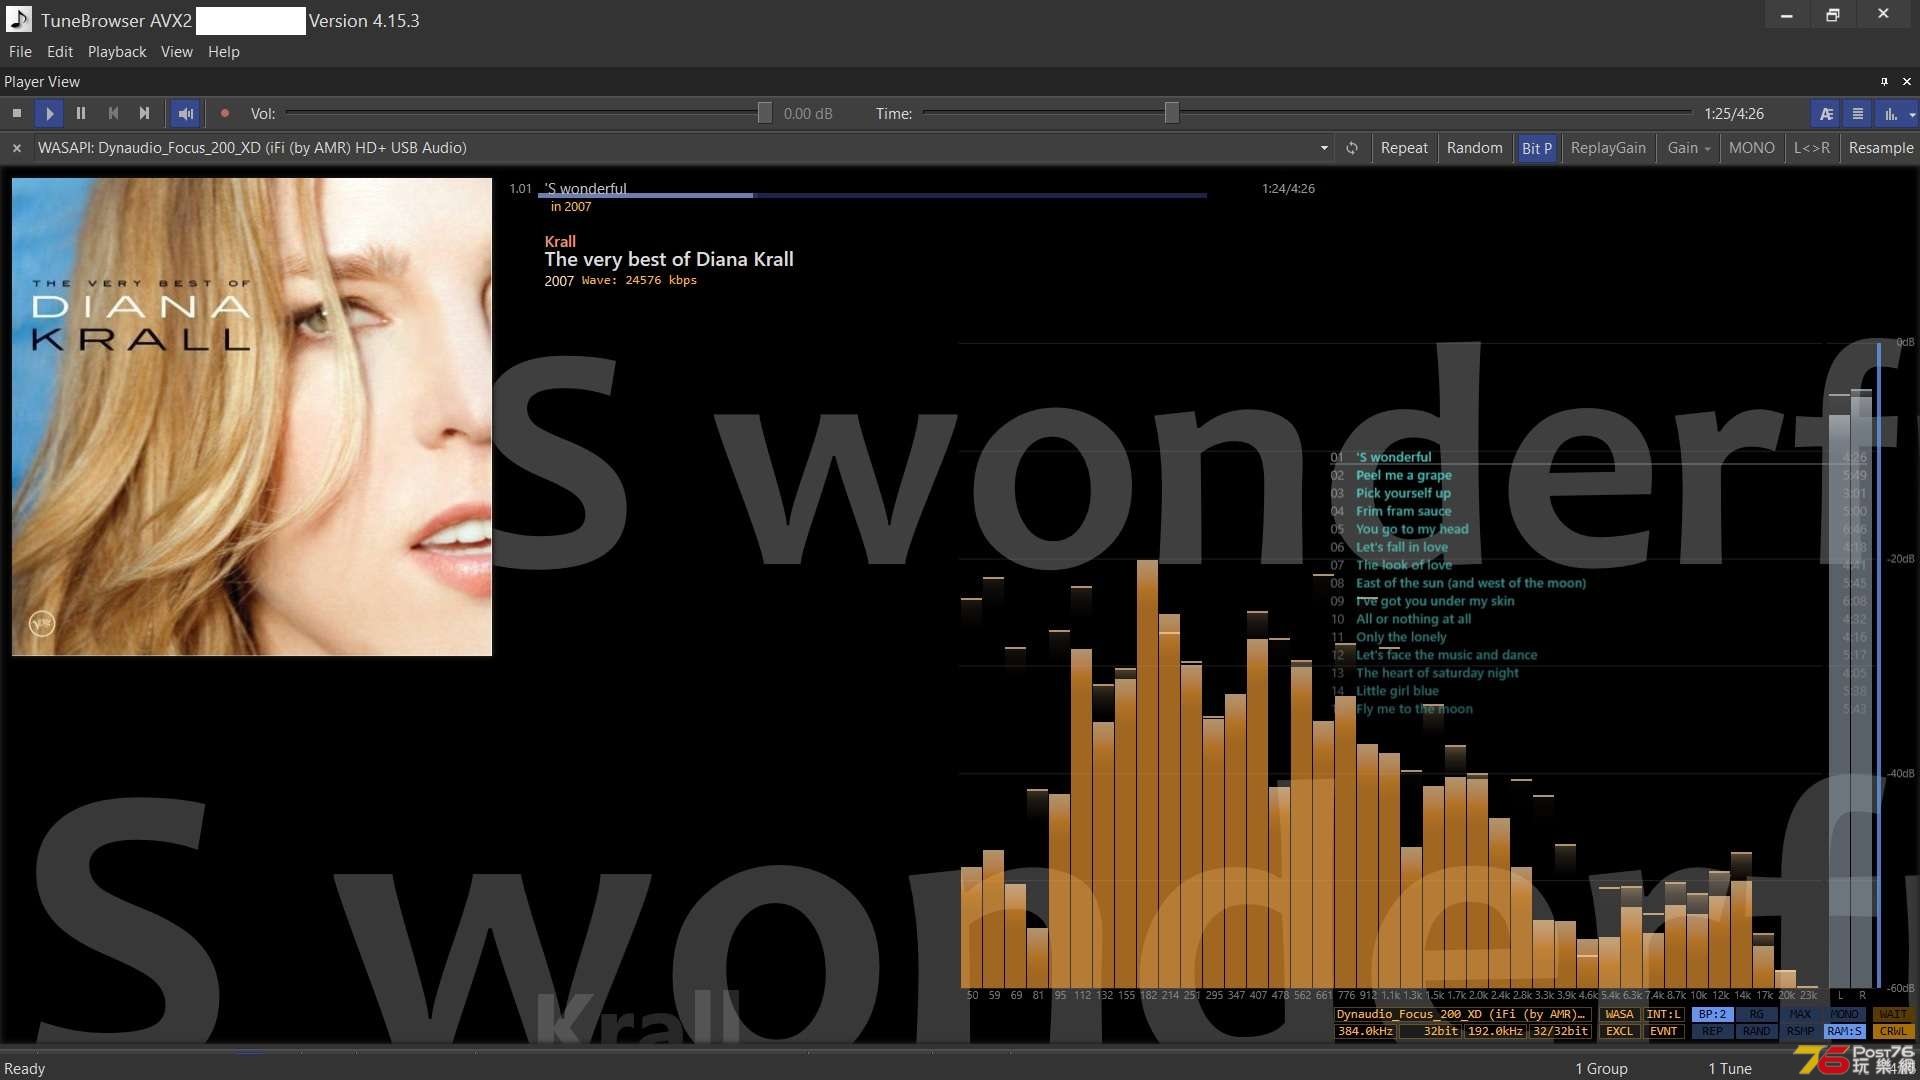Open the Gain dropdown
Image resolution: width=1920 pixels, height=1080 pixels.
[x=1688, y=148]
